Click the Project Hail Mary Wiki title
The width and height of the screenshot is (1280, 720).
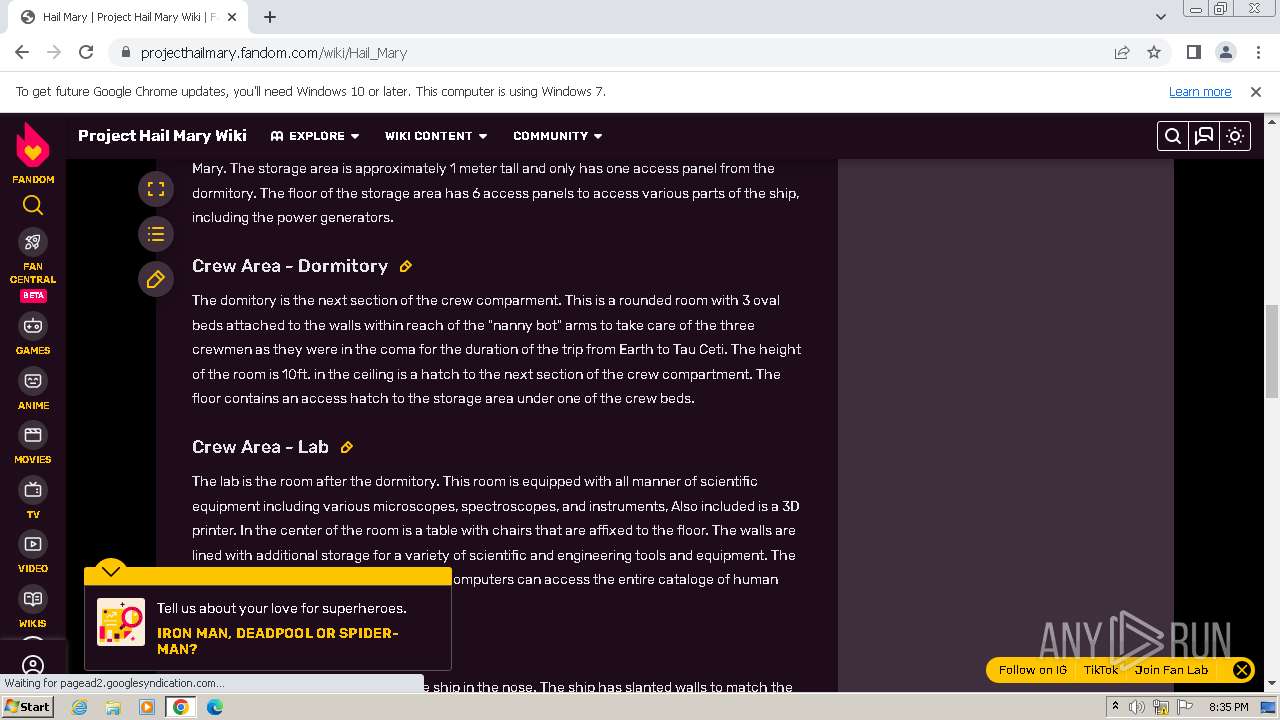point(162,136)
